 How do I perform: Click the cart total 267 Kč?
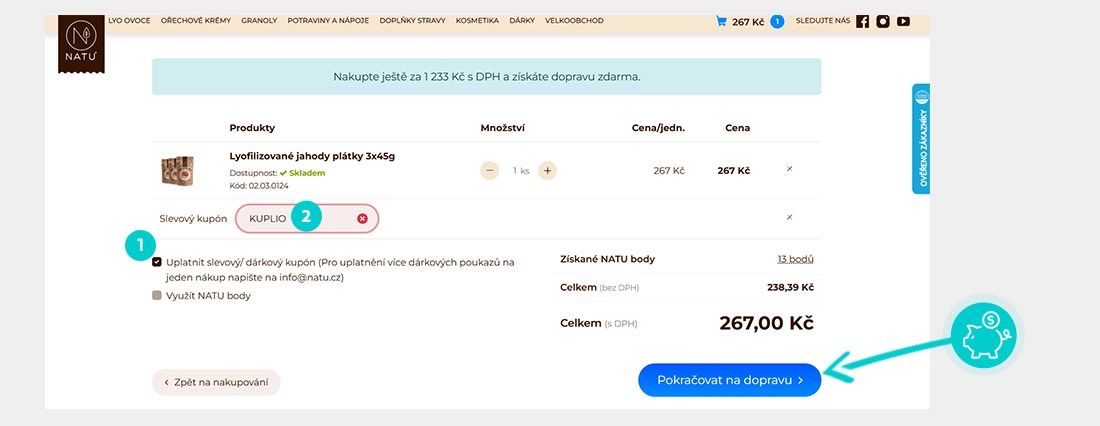(748, 22)
